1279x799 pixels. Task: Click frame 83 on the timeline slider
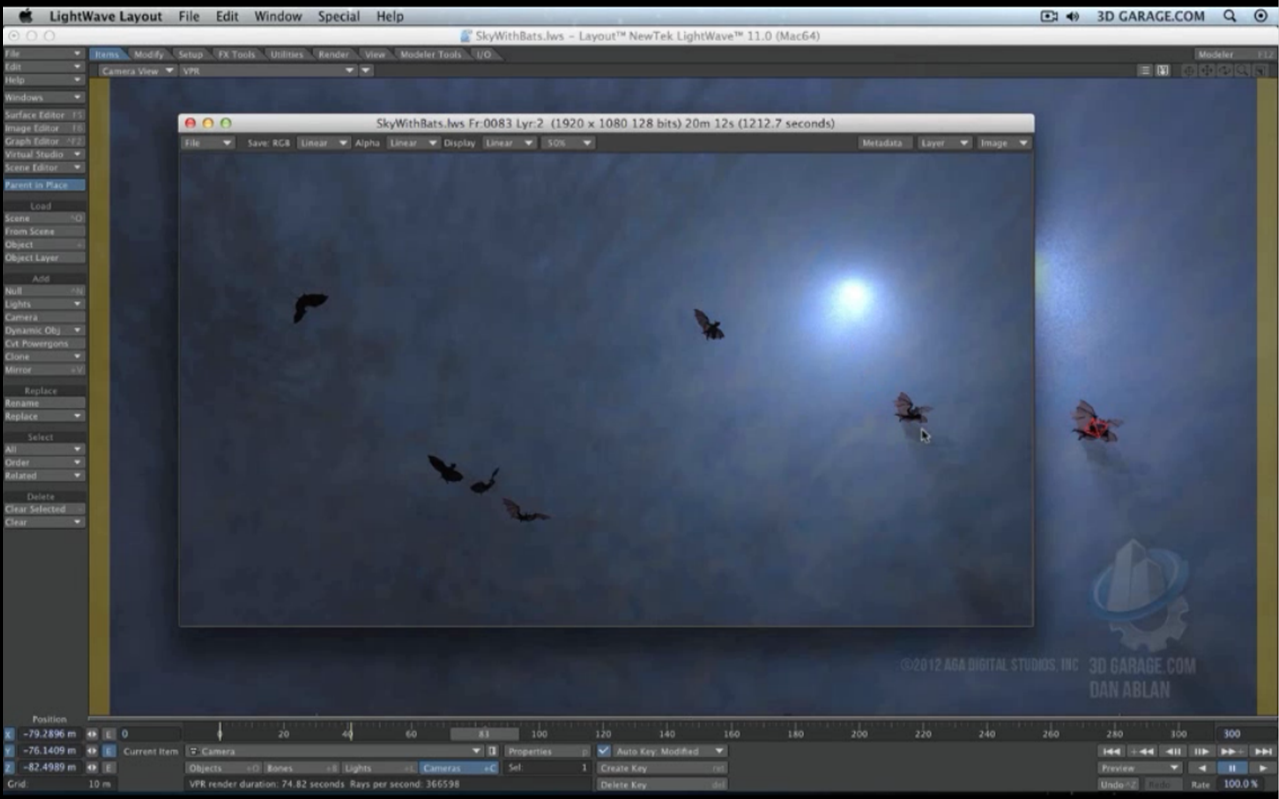(484, 734)
